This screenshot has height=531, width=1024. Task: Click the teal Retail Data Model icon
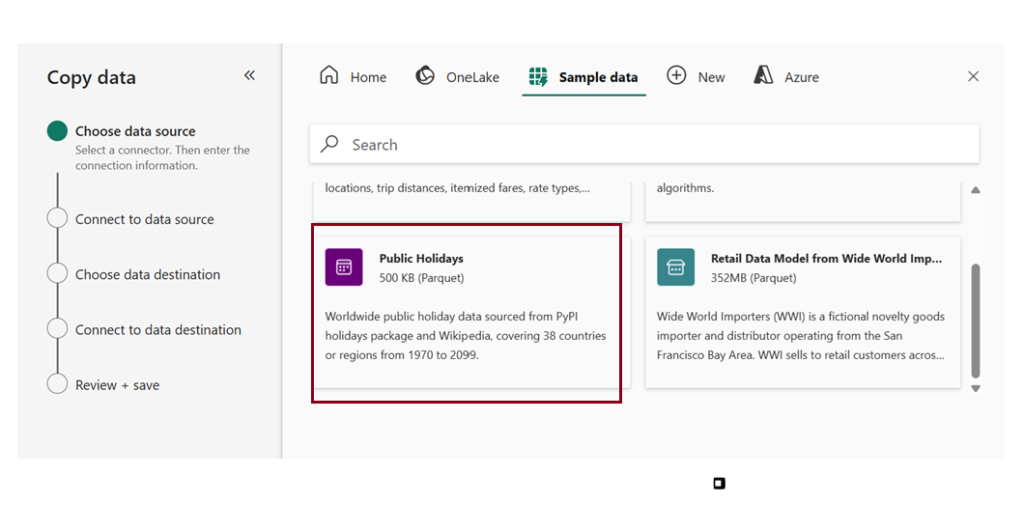(675, 267)
